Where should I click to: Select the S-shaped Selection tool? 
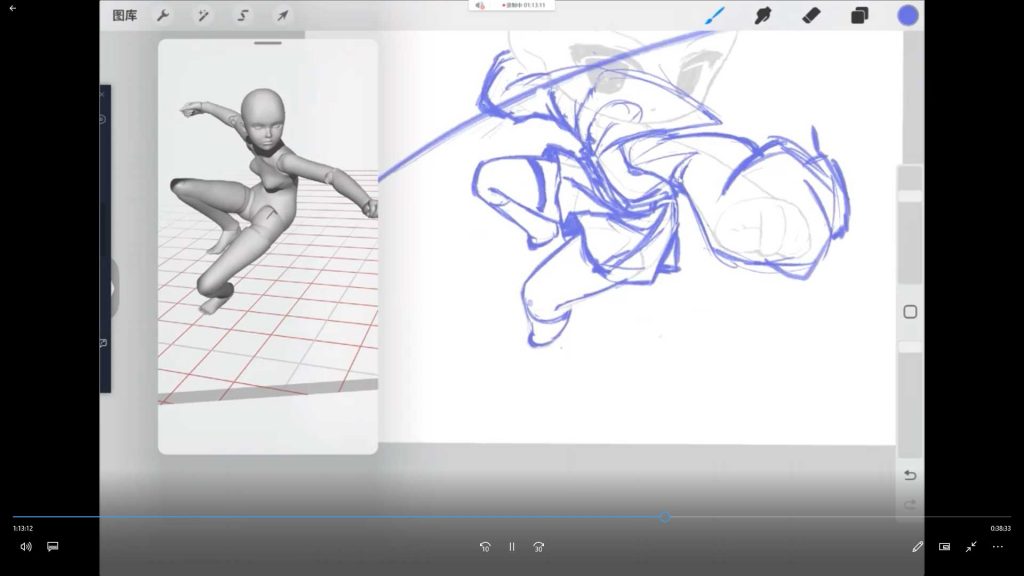point(243,15)
